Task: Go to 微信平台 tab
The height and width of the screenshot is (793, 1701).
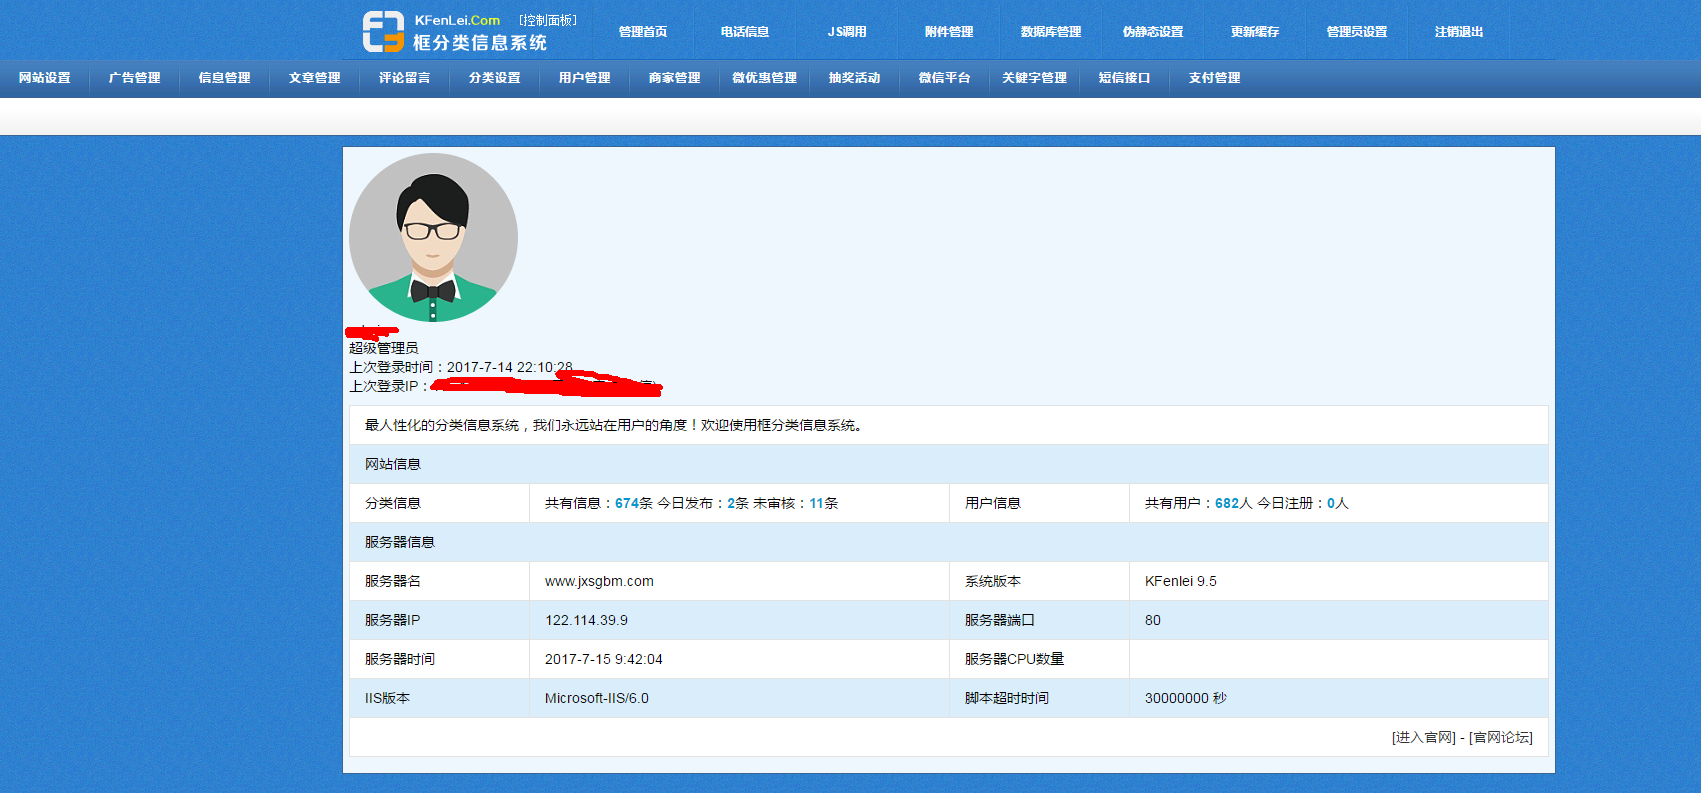Action: [945, 78]
